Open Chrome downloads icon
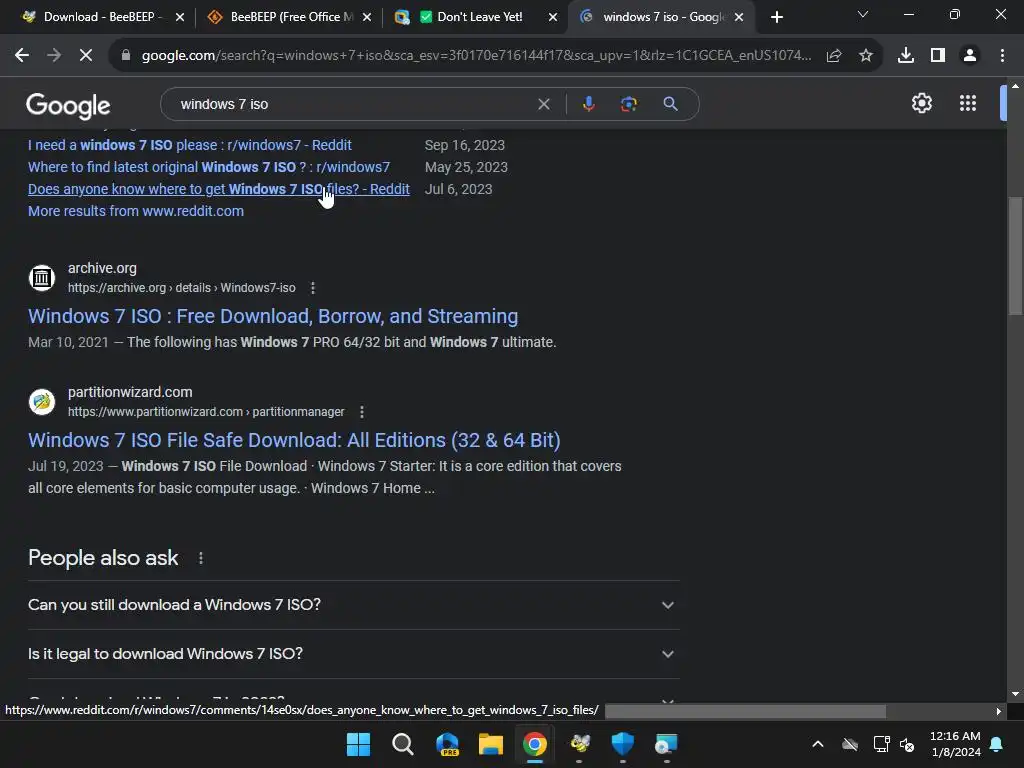The height and width of the screenshot is (768, 1024). tap(905, 56)
